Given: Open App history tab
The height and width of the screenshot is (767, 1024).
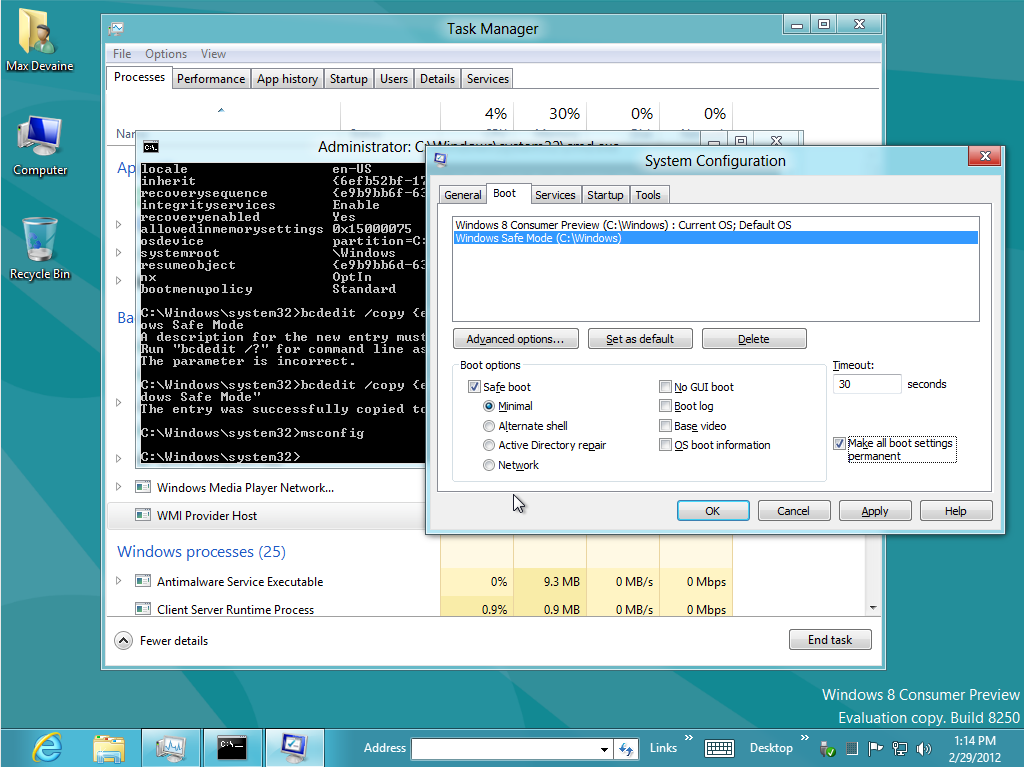Looking at the screenshot, I should [287, 79].
